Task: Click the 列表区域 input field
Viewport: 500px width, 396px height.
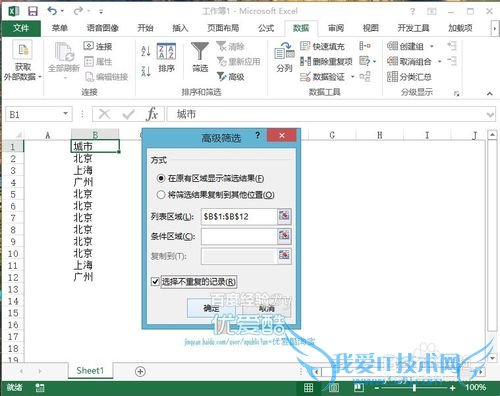Action: click(x=239, y=216)
